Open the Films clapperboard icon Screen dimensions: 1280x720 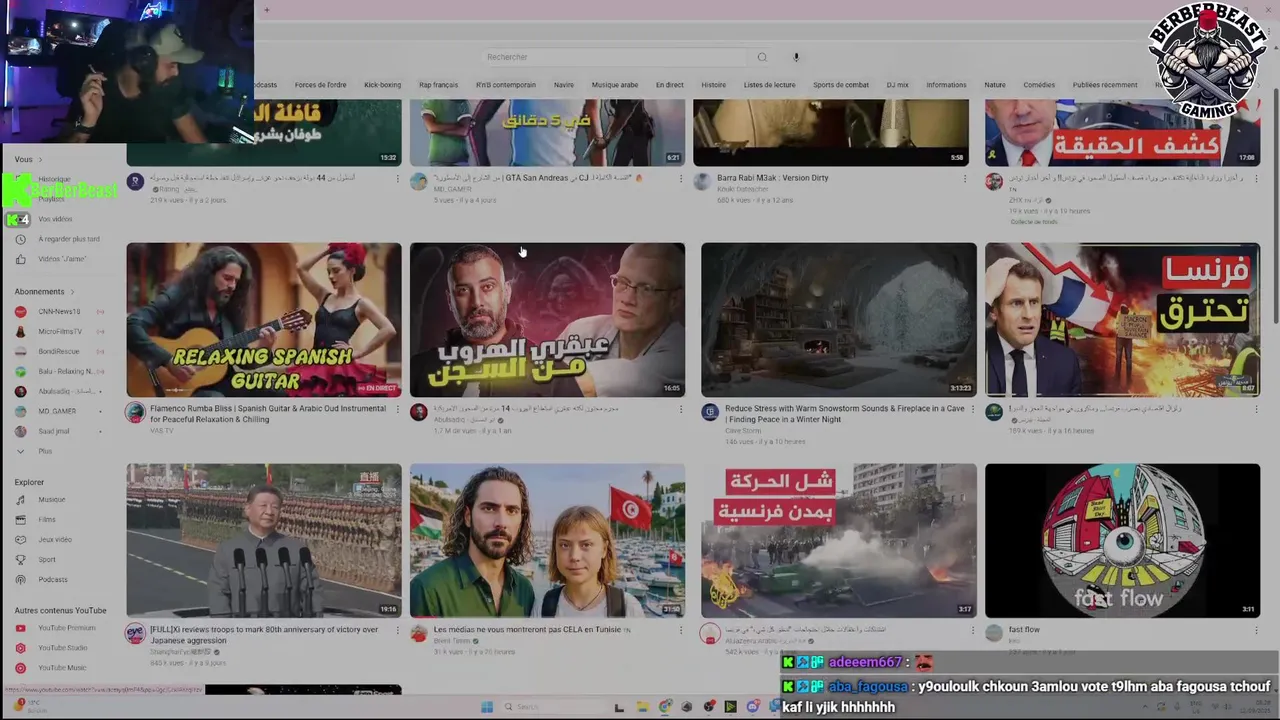pos(20,520)
